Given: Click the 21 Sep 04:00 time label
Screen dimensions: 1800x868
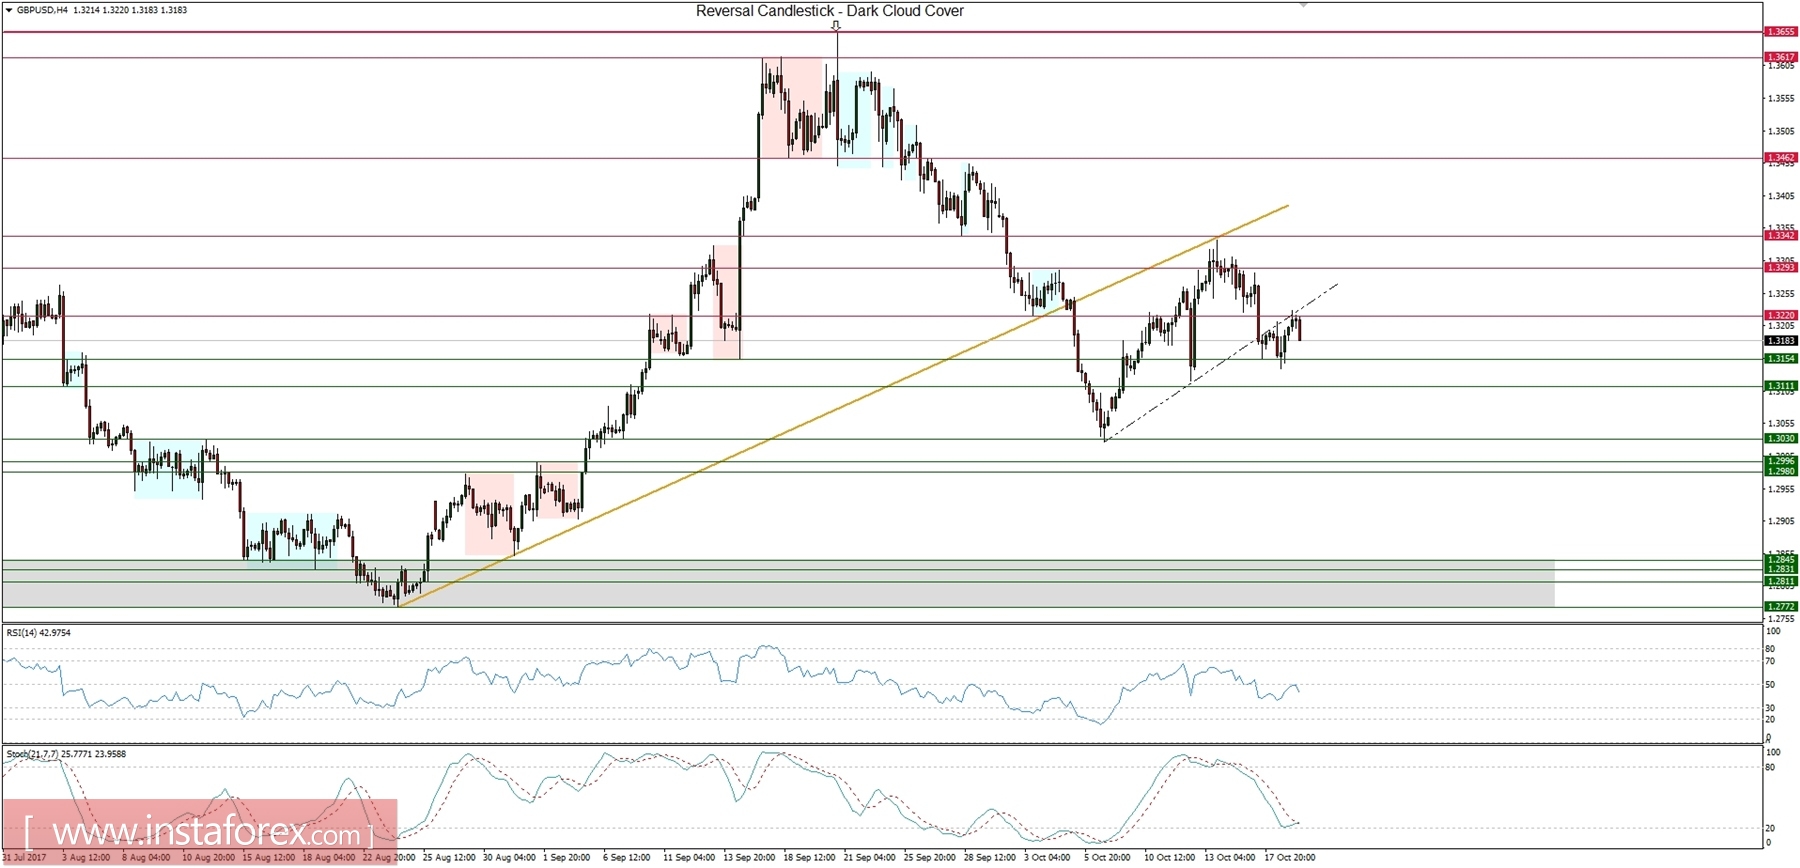Looking at the screenshot, I should [870, 858].
